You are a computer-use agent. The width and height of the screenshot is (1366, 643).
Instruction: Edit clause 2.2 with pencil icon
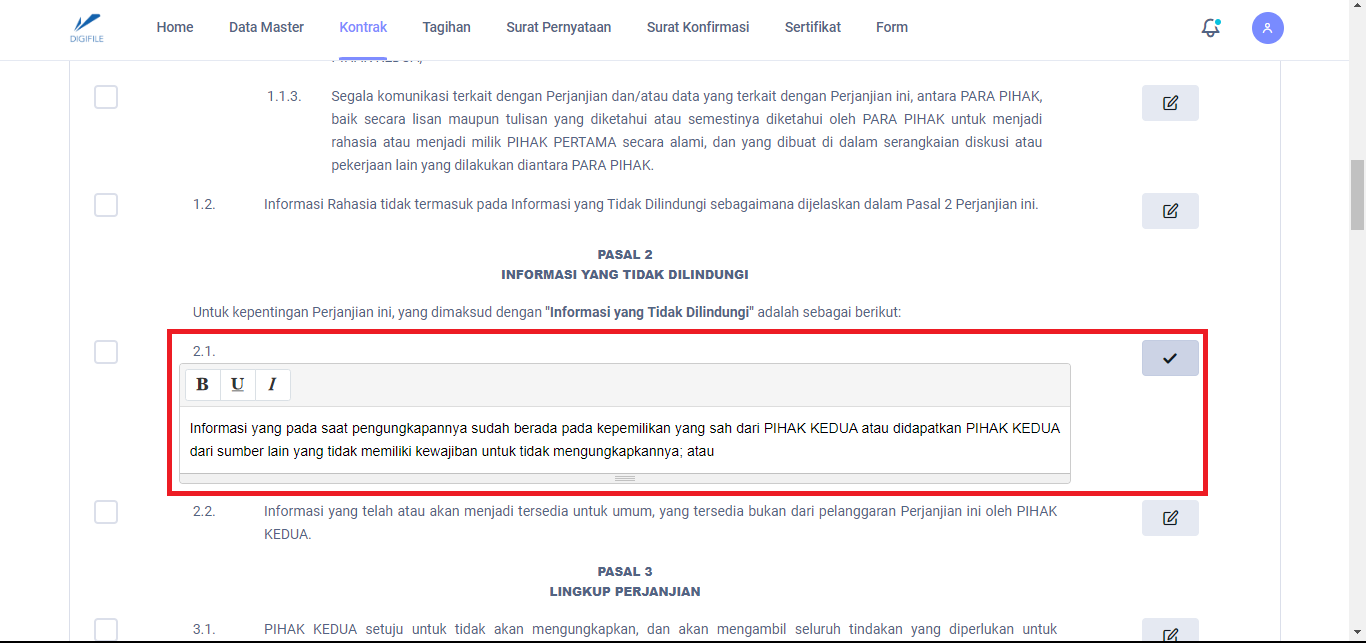coord(1170,518)
